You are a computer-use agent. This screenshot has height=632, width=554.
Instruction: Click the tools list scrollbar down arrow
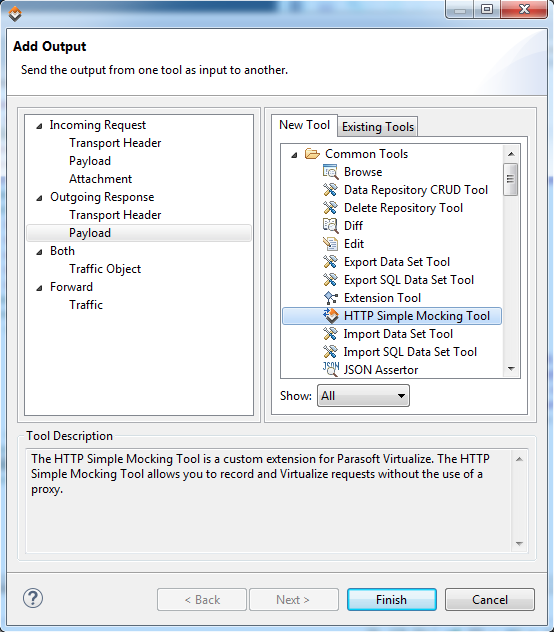(x=511, y=369)
